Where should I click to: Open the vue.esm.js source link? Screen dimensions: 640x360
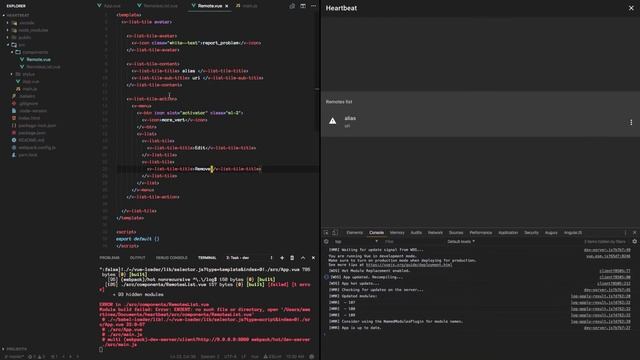[608, 256]
